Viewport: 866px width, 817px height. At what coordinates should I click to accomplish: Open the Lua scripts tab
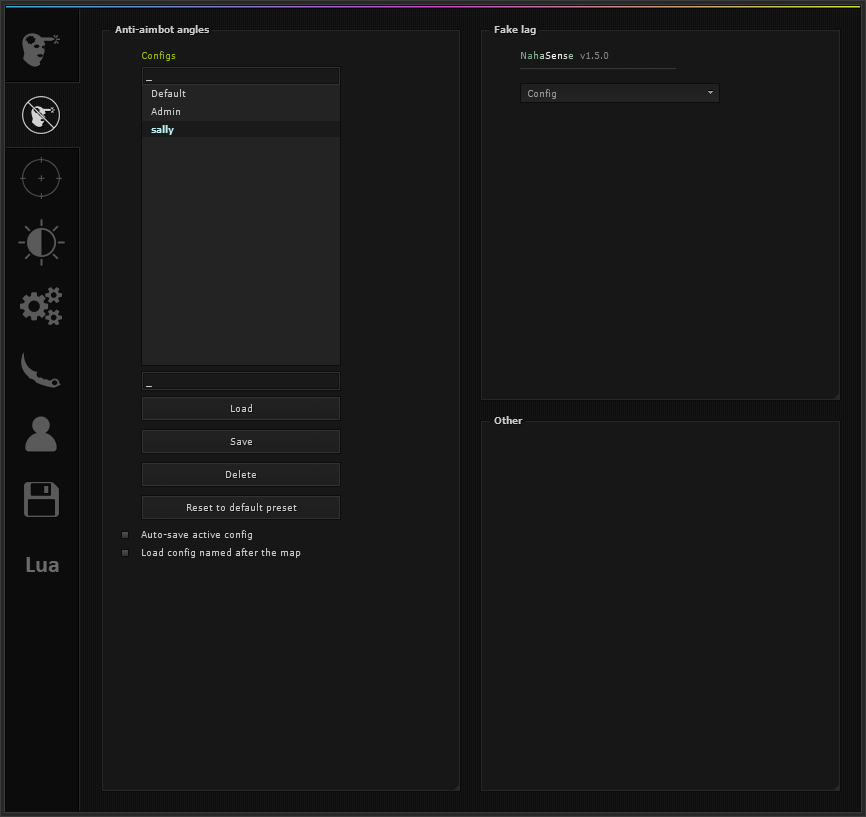coord(42,565)
